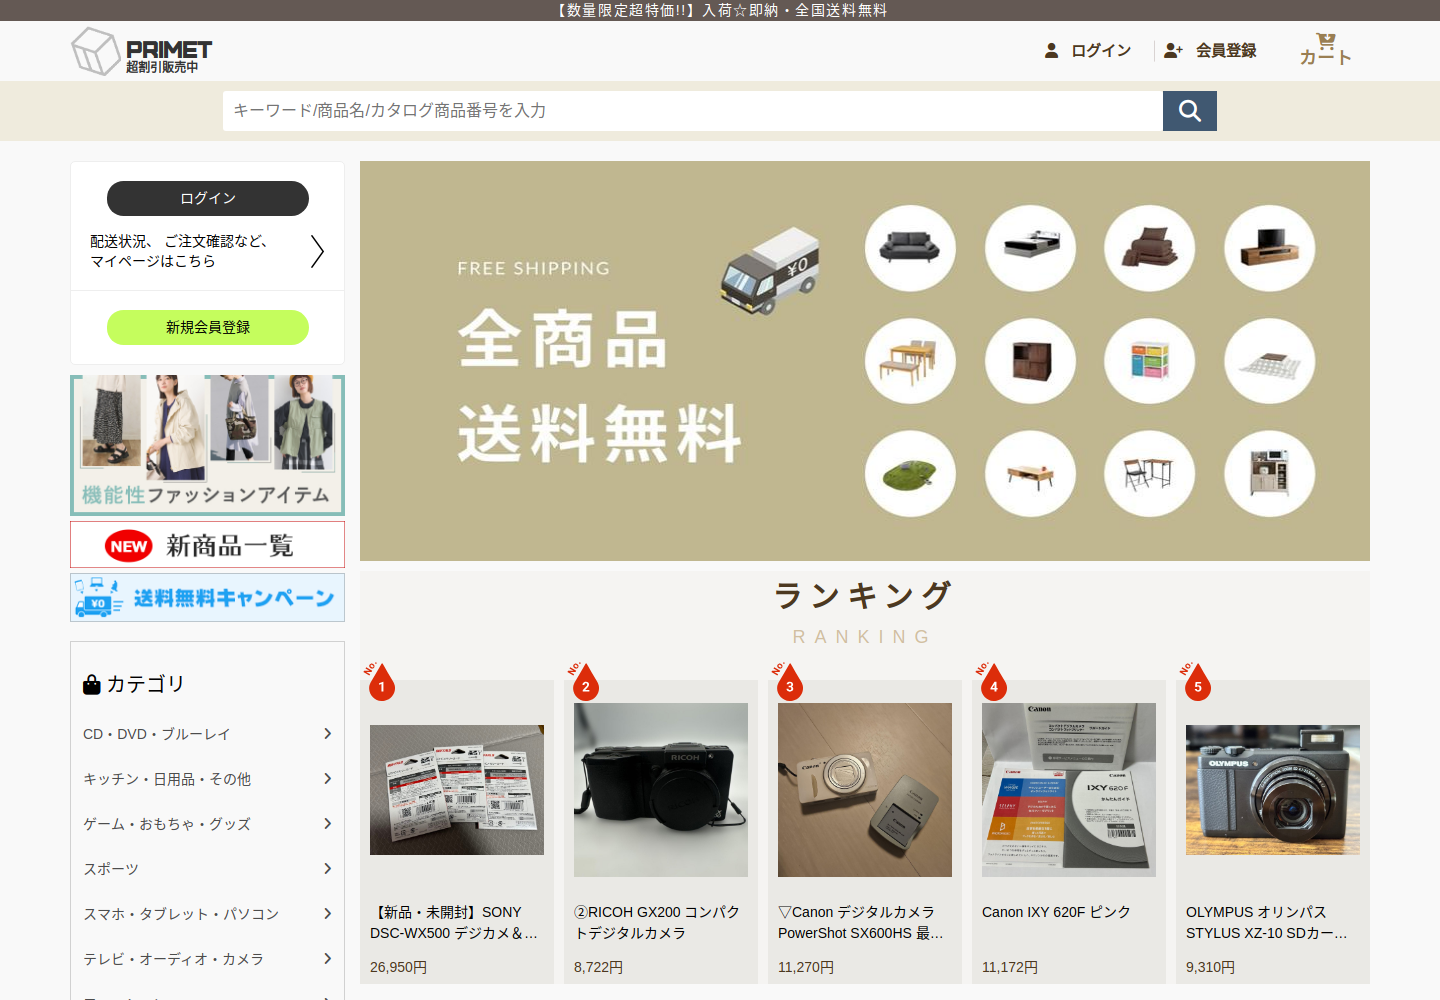Click the 9,310円 price text
Image resolution: width=1440 pixels, height=1000 pixels.
tap(1210, 967)
